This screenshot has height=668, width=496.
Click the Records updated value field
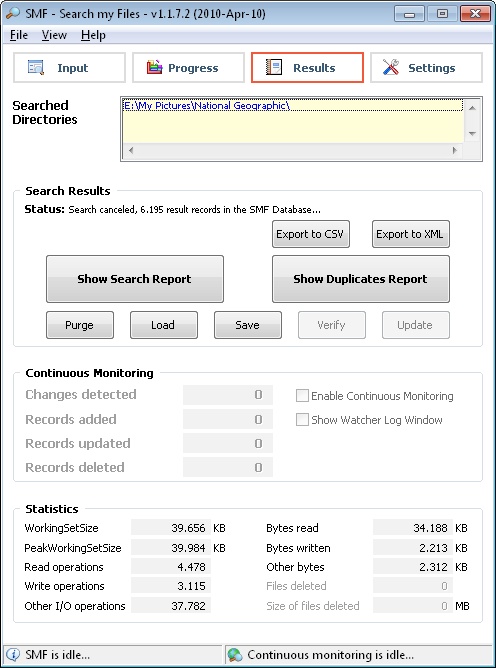(x=228, y=443)
